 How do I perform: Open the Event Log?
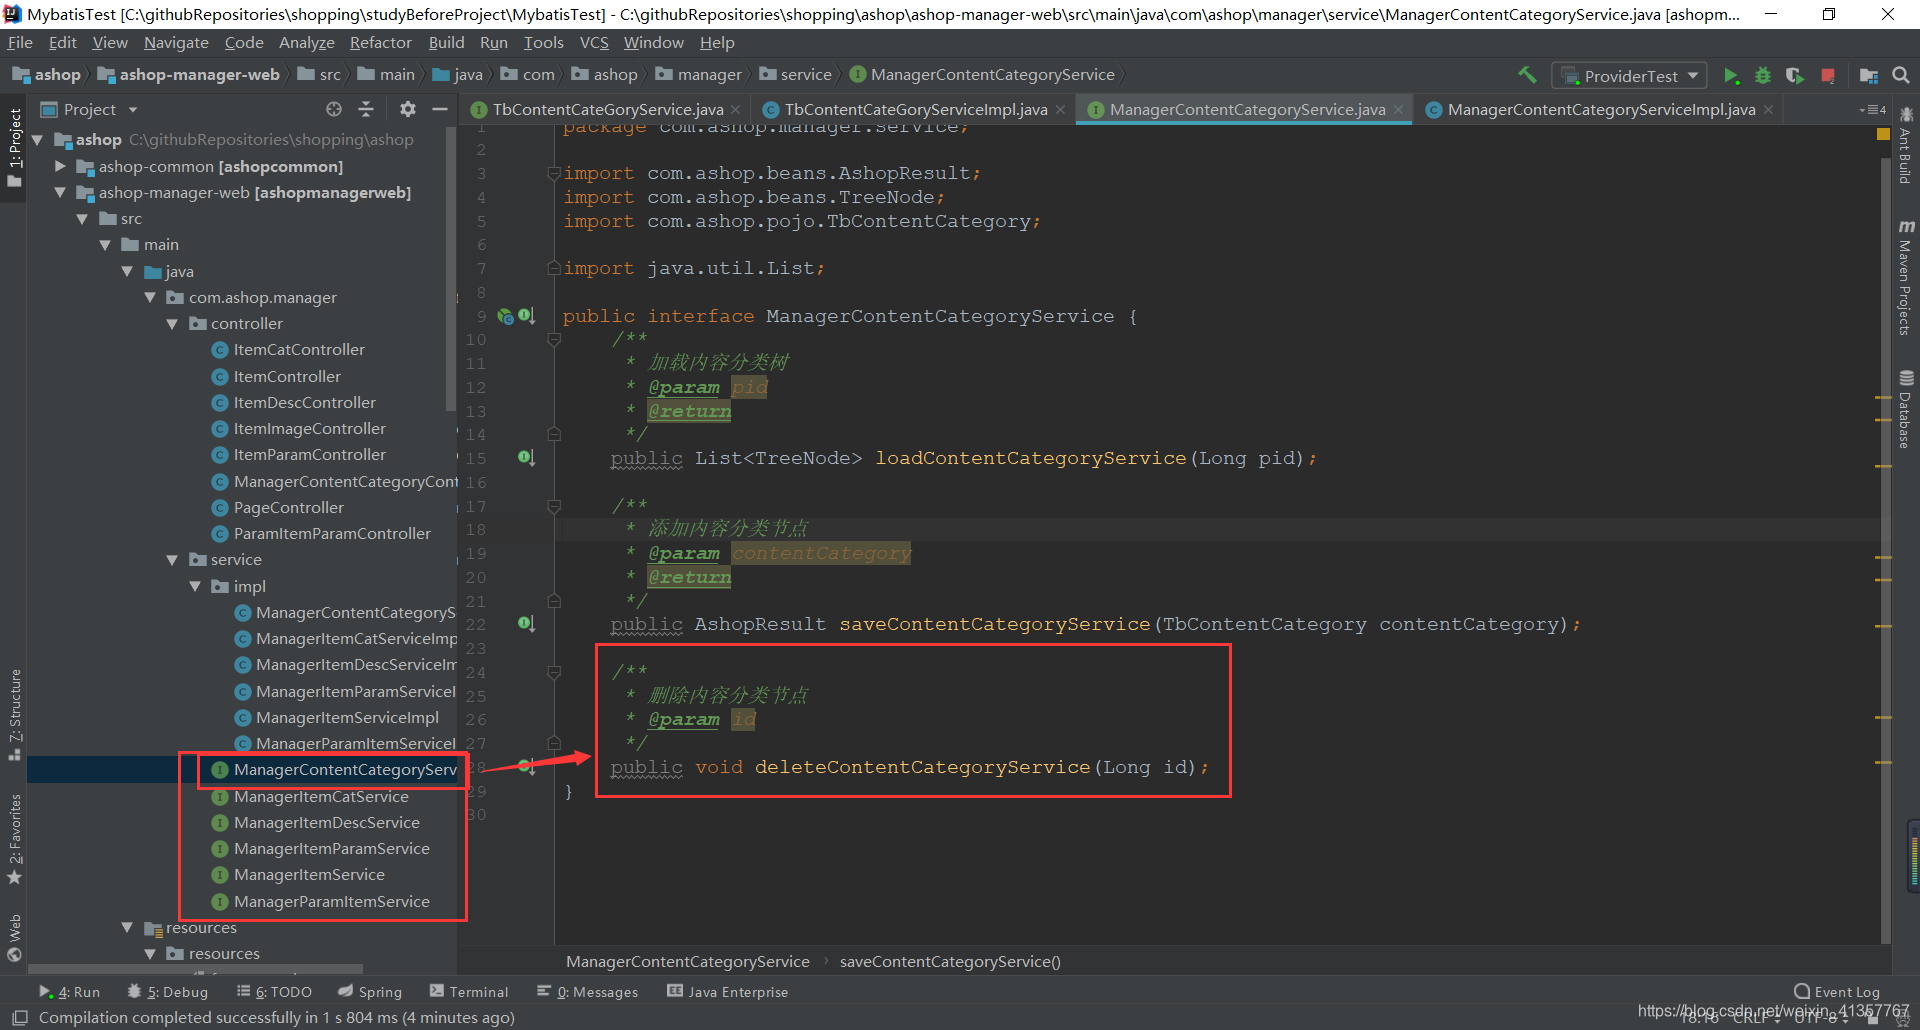point(1837,992)
